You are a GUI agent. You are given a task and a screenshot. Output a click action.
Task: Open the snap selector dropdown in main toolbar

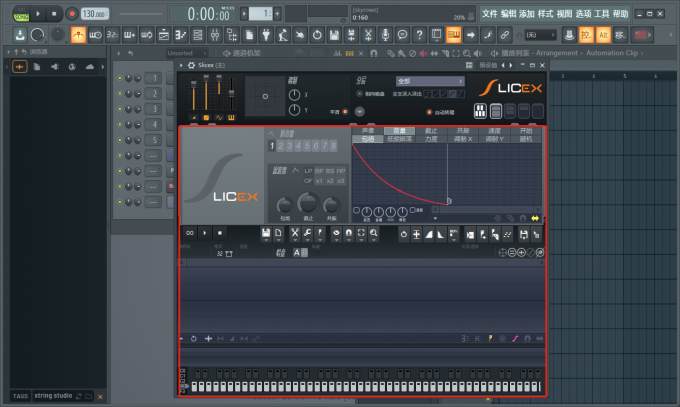click(x=540, y=35)
